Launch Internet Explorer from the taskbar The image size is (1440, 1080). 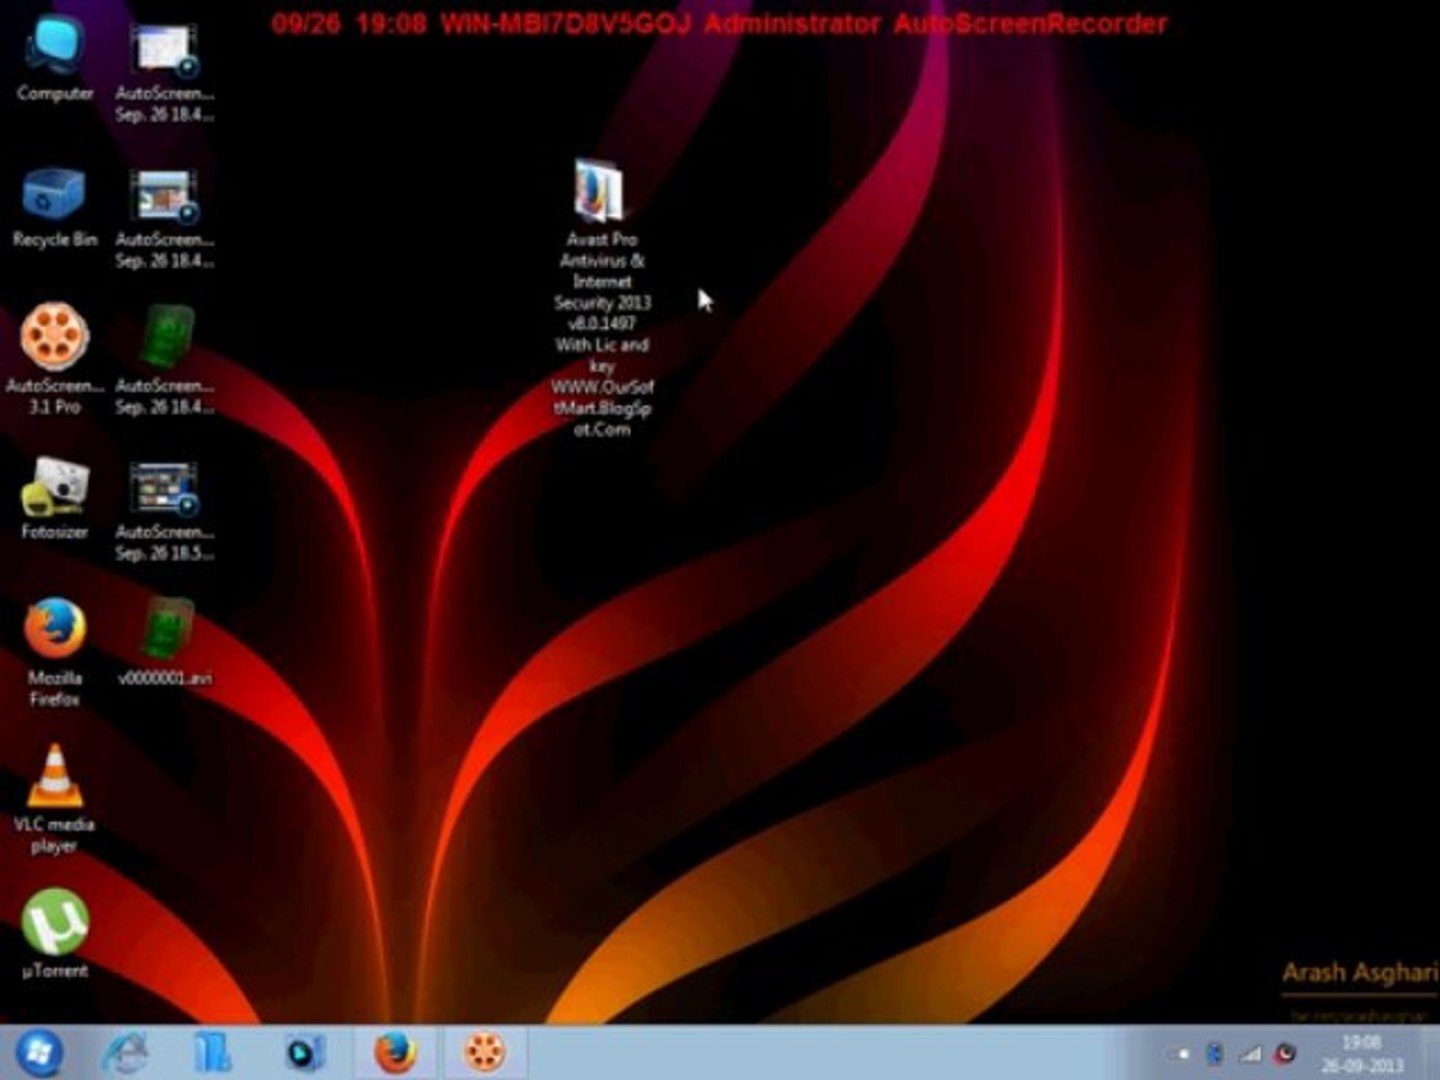(126, 1052)
